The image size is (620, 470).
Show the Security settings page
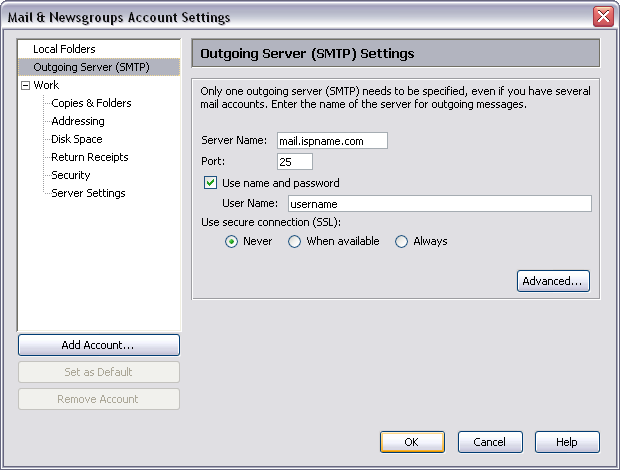click(71, 175)
